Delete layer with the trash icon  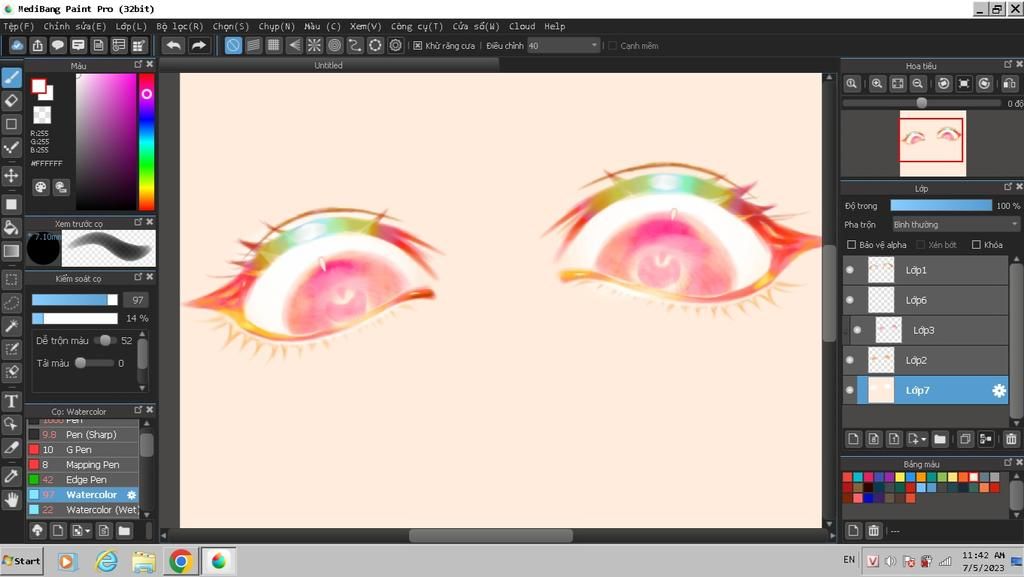point(1011,439)
